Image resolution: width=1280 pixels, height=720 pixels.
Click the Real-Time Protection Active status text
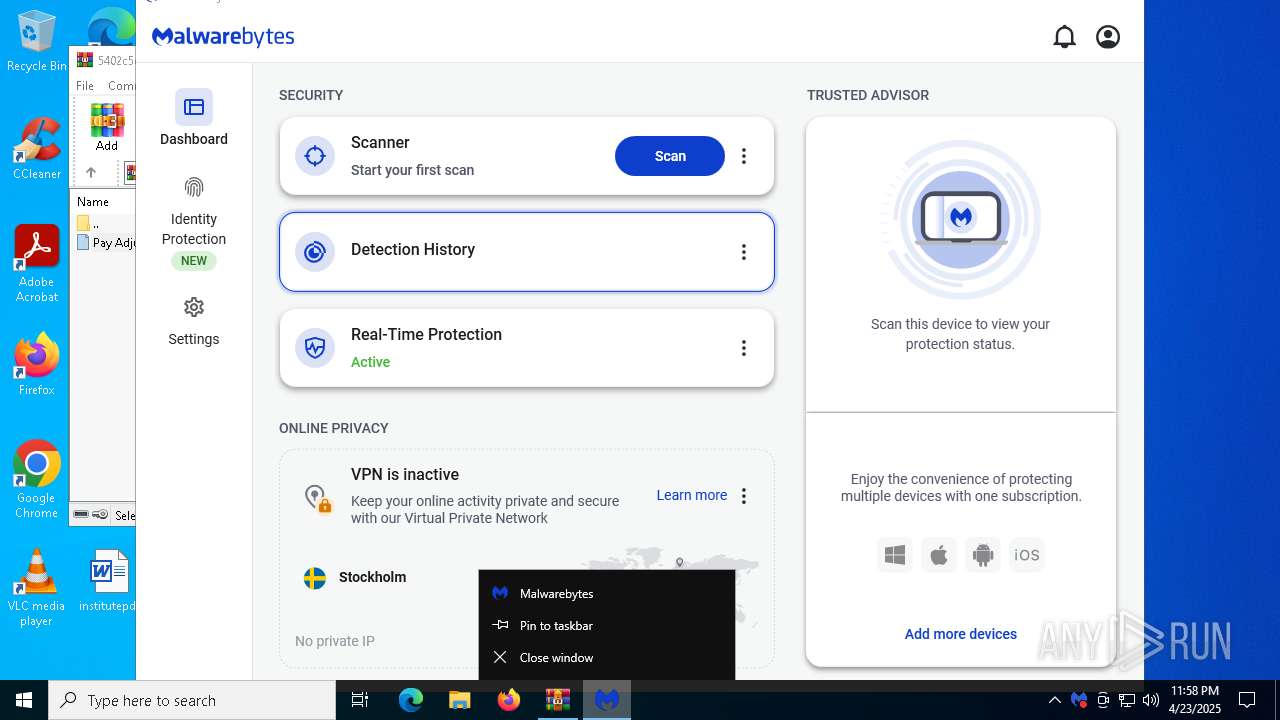click(370, 362)
